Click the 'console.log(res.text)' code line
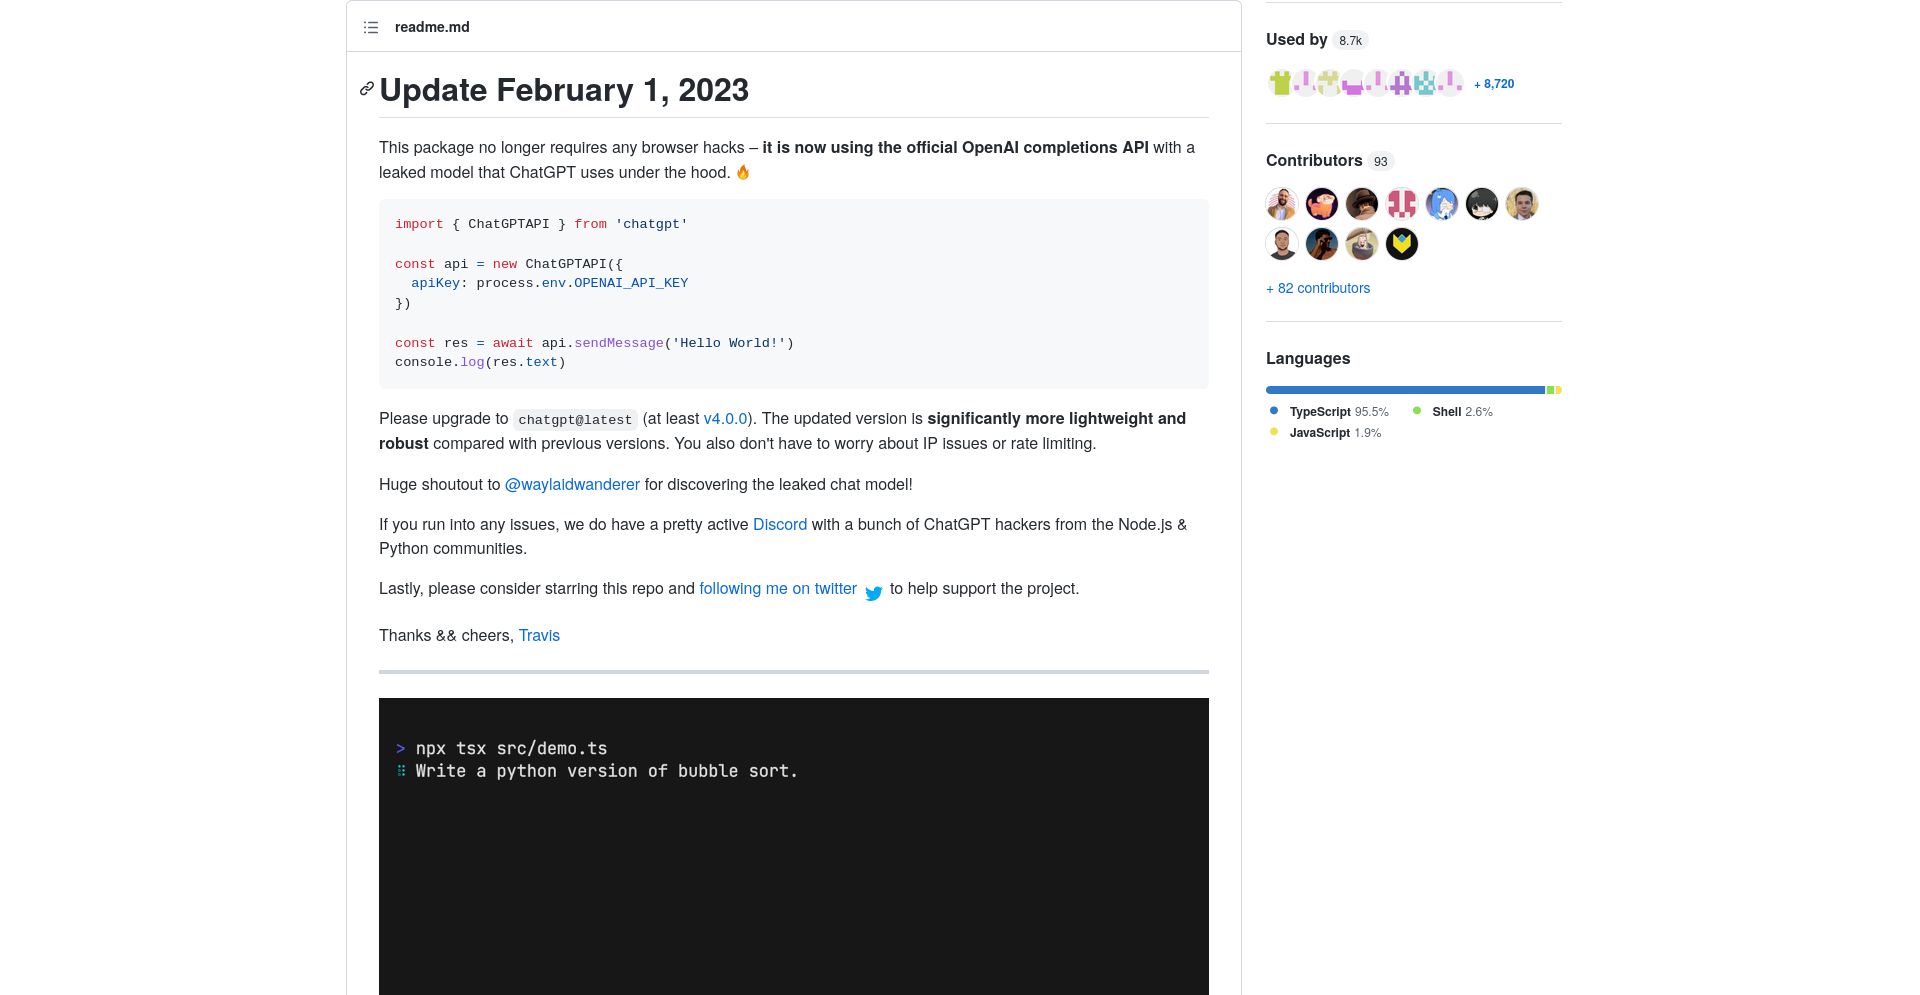Image resolution: width=1920 pixels, height=995 pixels. coord(480,362)
